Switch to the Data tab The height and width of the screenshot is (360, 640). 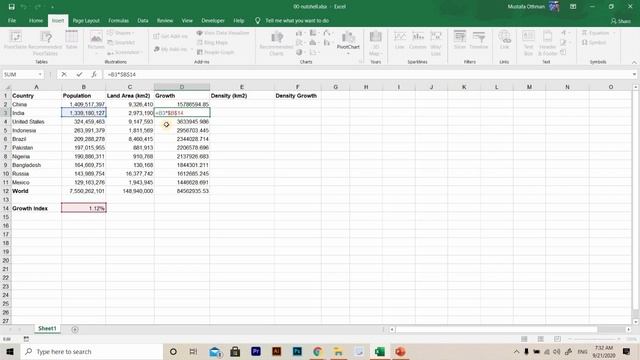coord(143,20)
